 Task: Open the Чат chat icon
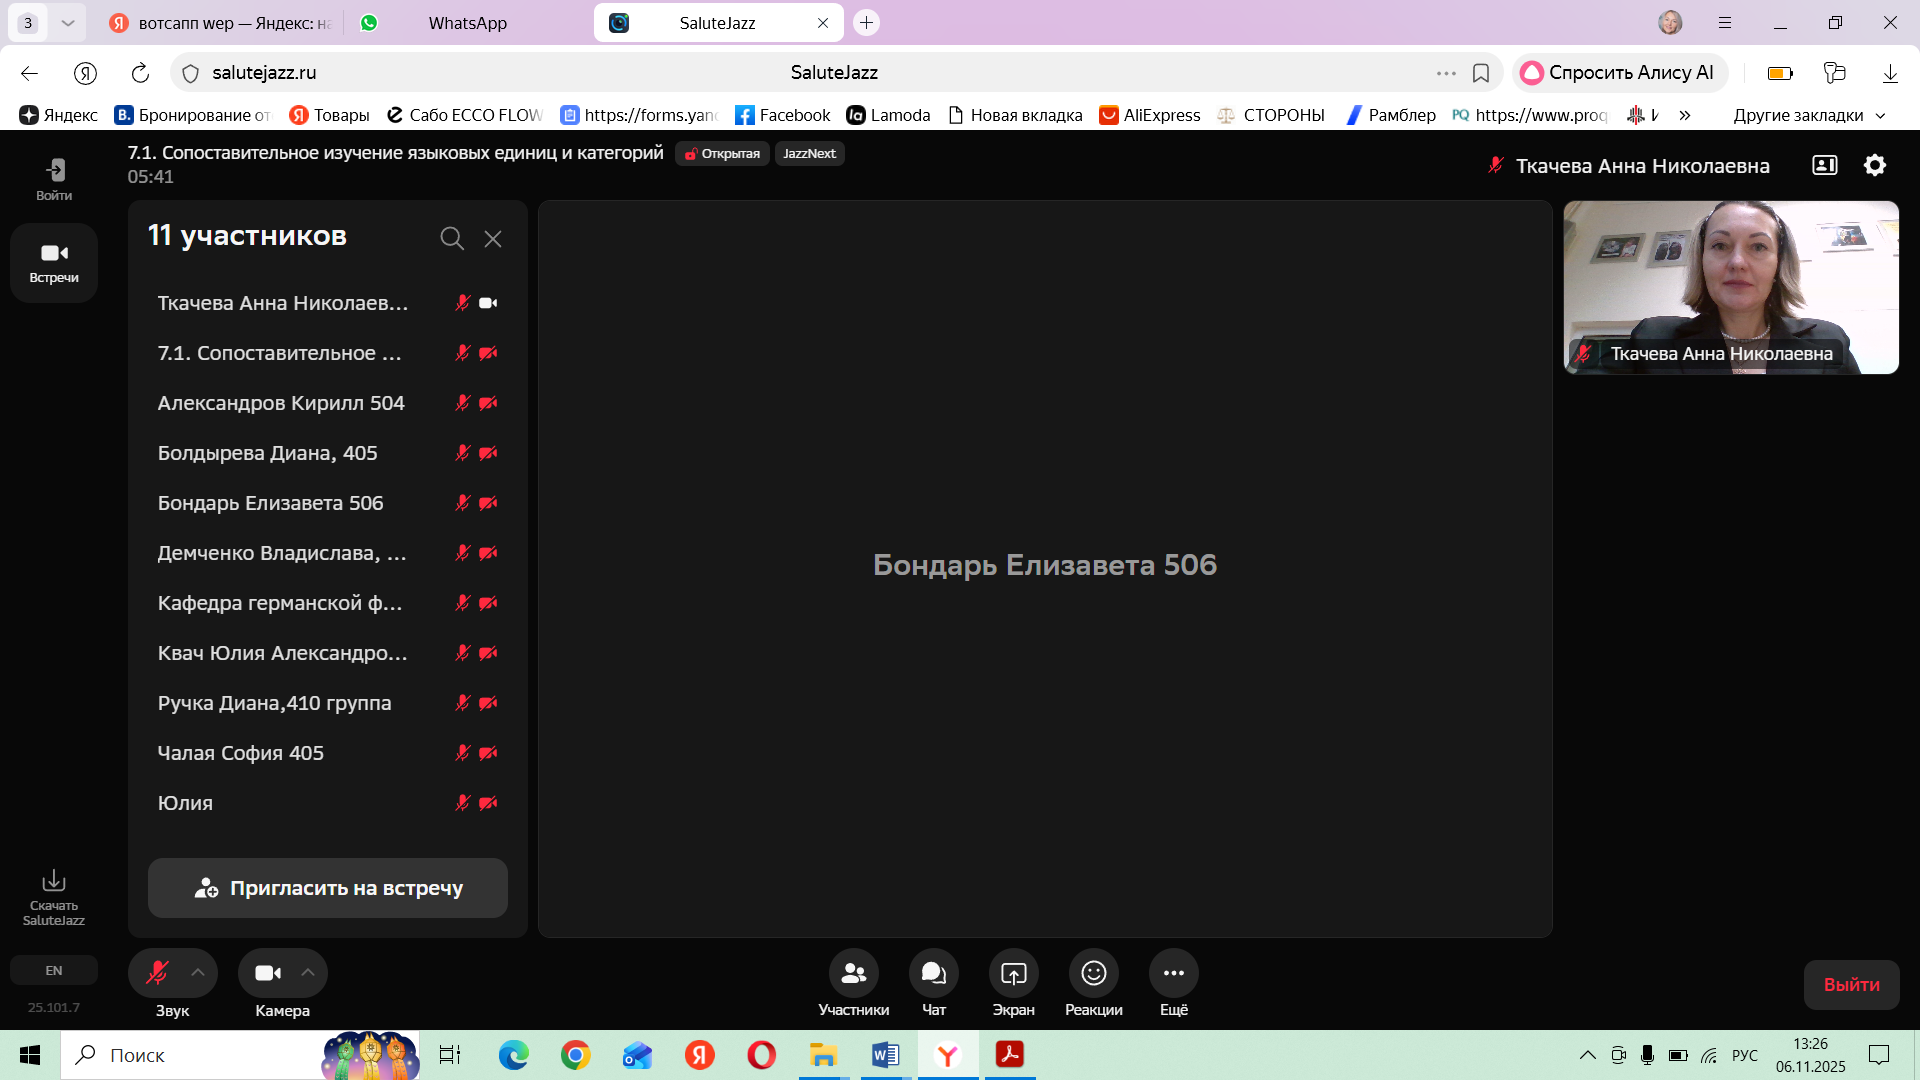click(933, 973)
